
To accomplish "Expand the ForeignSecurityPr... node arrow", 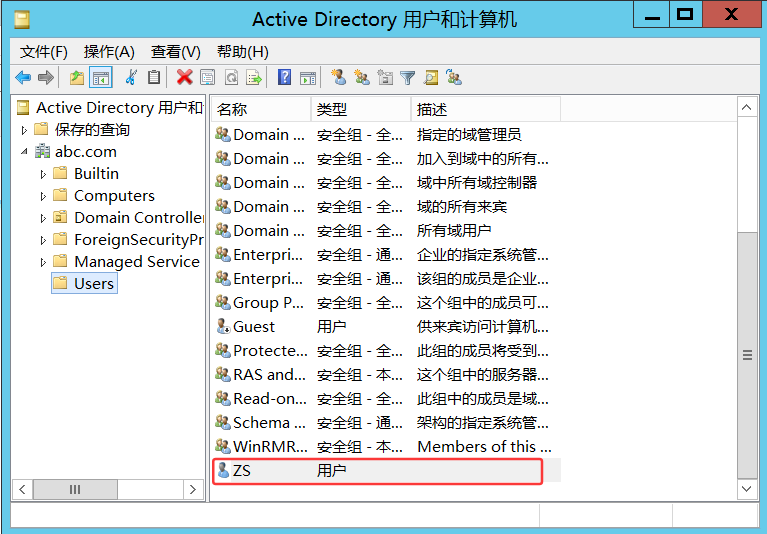I will 43,240.
